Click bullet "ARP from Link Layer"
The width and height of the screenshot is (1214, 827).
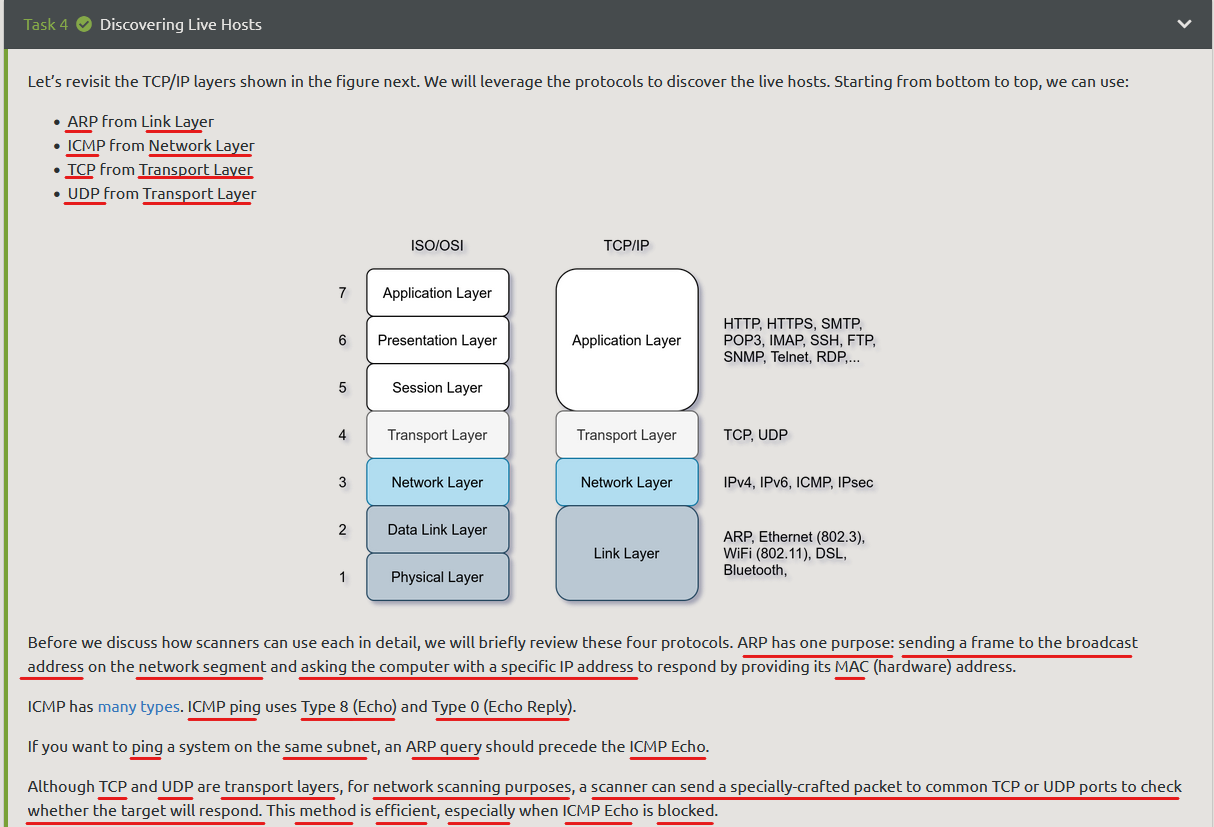[x=141, y=122]
